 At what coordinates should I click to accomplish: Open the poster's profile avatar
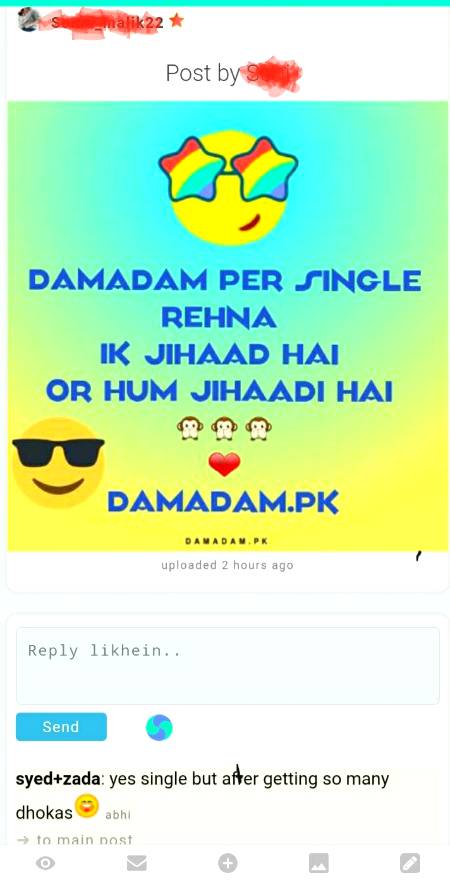click(29, 20)
